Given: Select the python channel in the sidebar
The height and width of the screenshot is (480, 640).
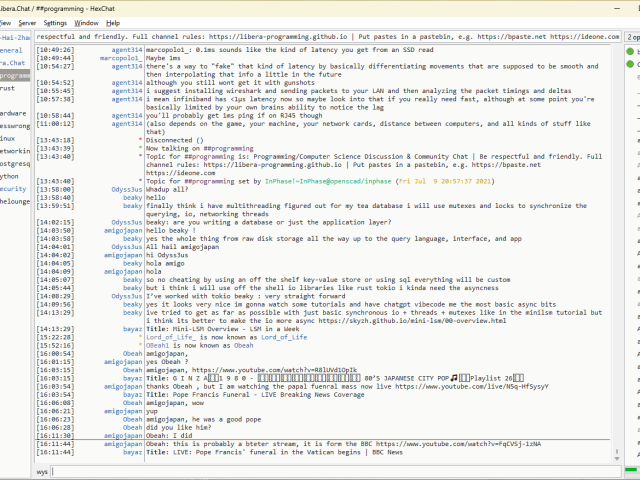Looking at the screenshot, I should coord(10,175).
